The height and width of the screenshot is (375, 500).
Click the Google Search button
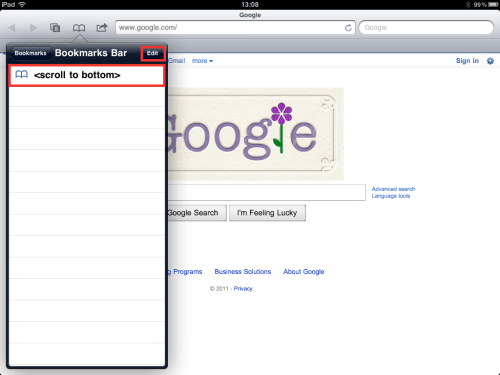[x=197, y=213]
